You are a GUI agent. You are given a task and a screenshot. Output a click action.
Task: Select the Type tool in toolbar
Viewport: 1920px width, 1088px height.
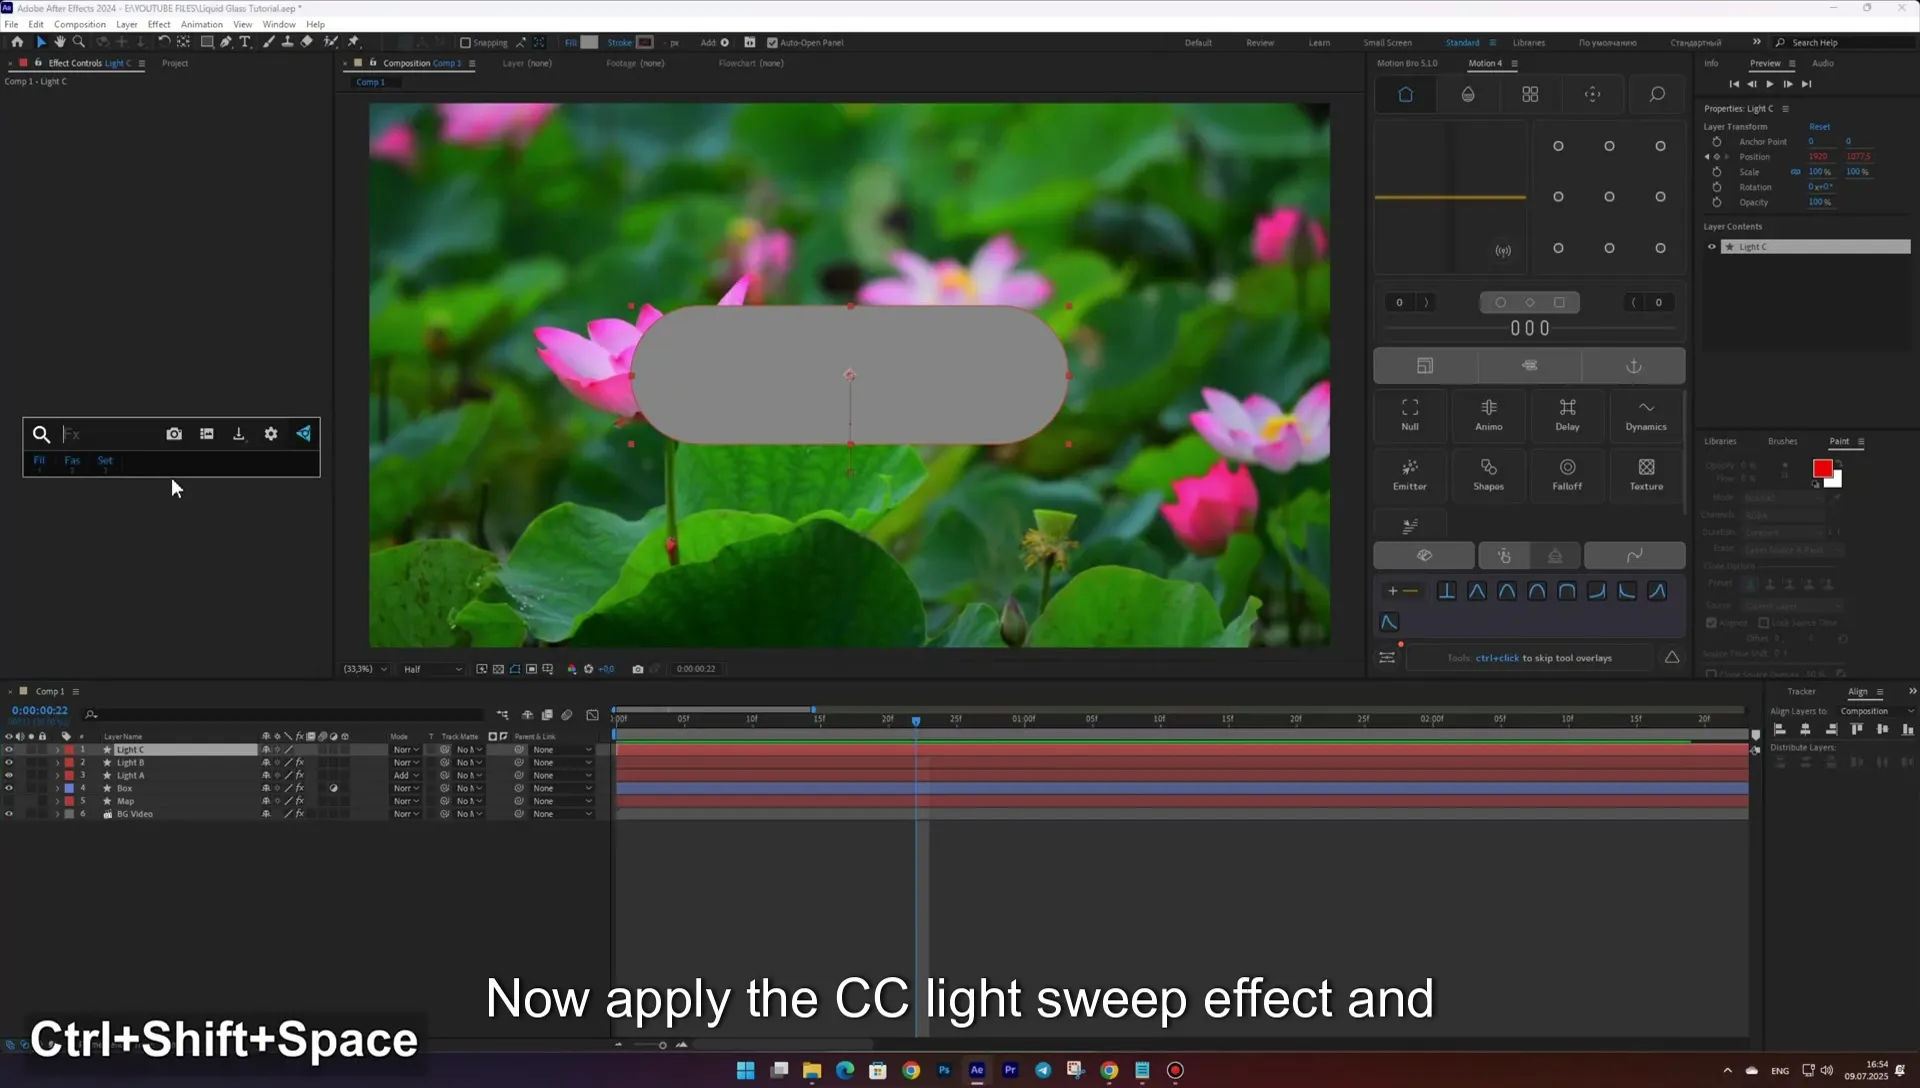click(245, 42)
